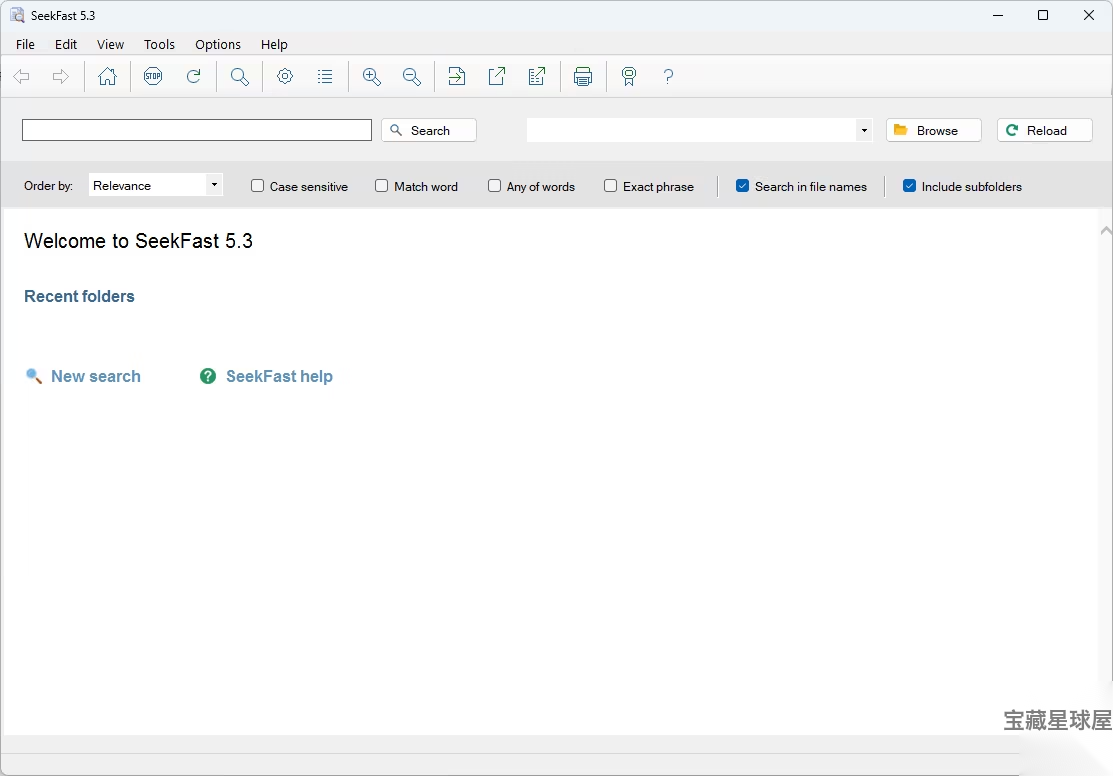The image size is (1113, 776).
Task: Click inside the folder path field
Action: pos(691,131)
